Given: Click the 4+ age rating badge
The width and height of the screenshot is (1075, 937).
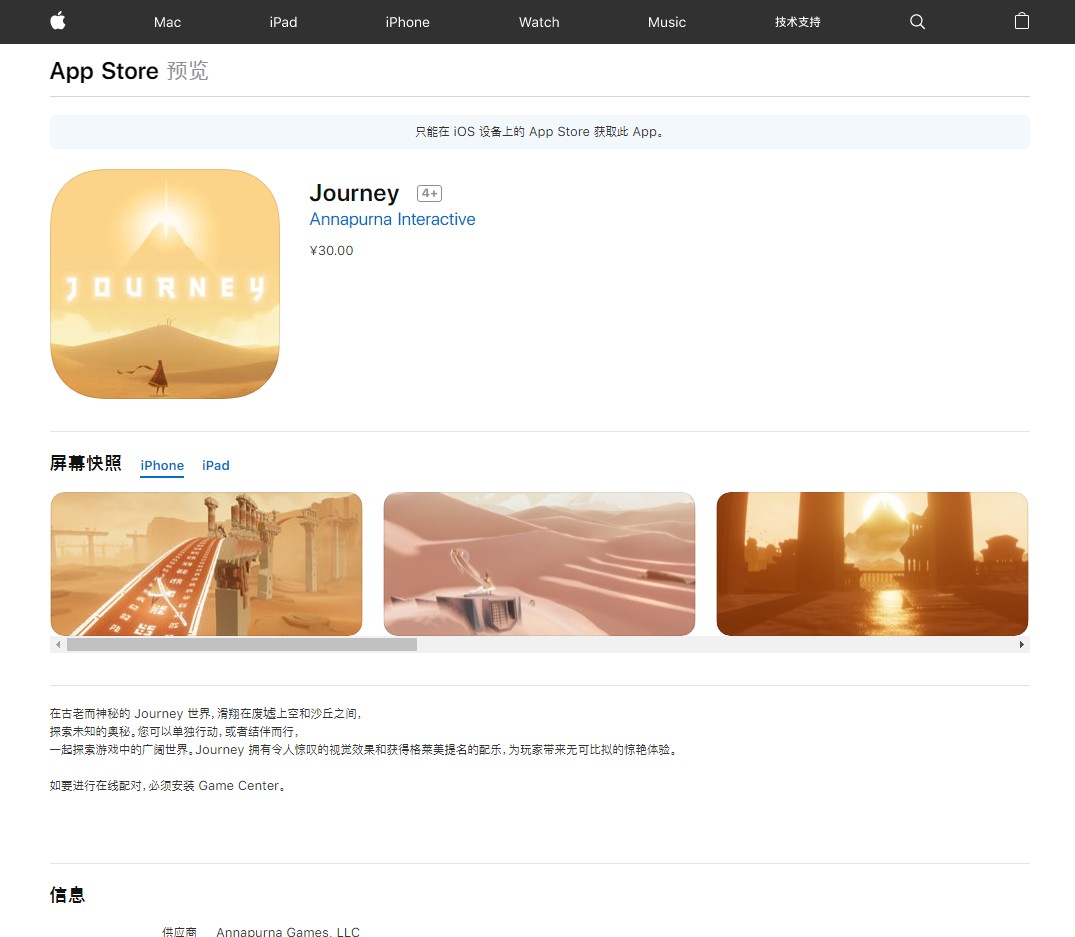Looking at the screenshot, I should (429, 194).
